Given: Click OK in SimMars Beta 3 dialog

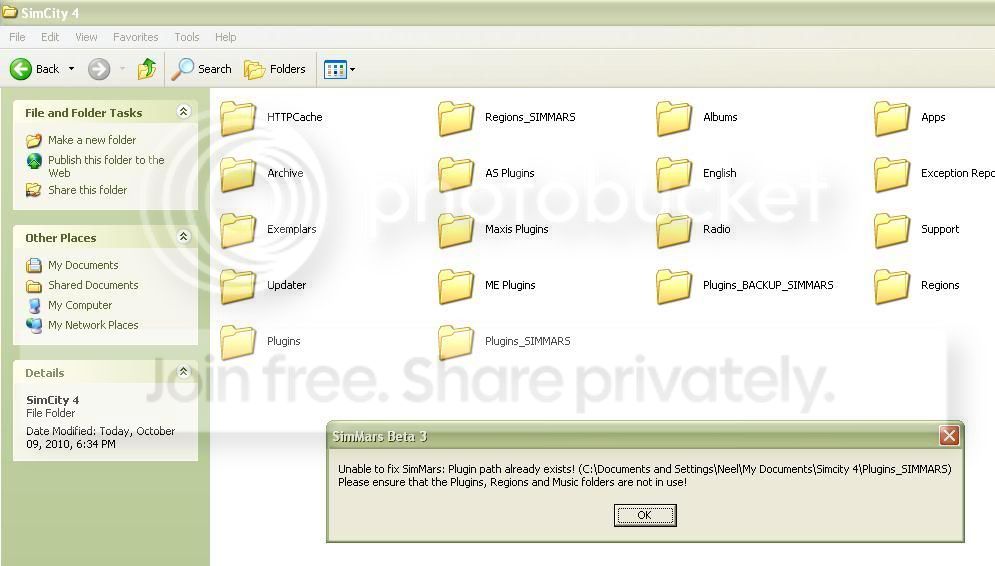Looking at the screenshot, I should tap(645, 515).
